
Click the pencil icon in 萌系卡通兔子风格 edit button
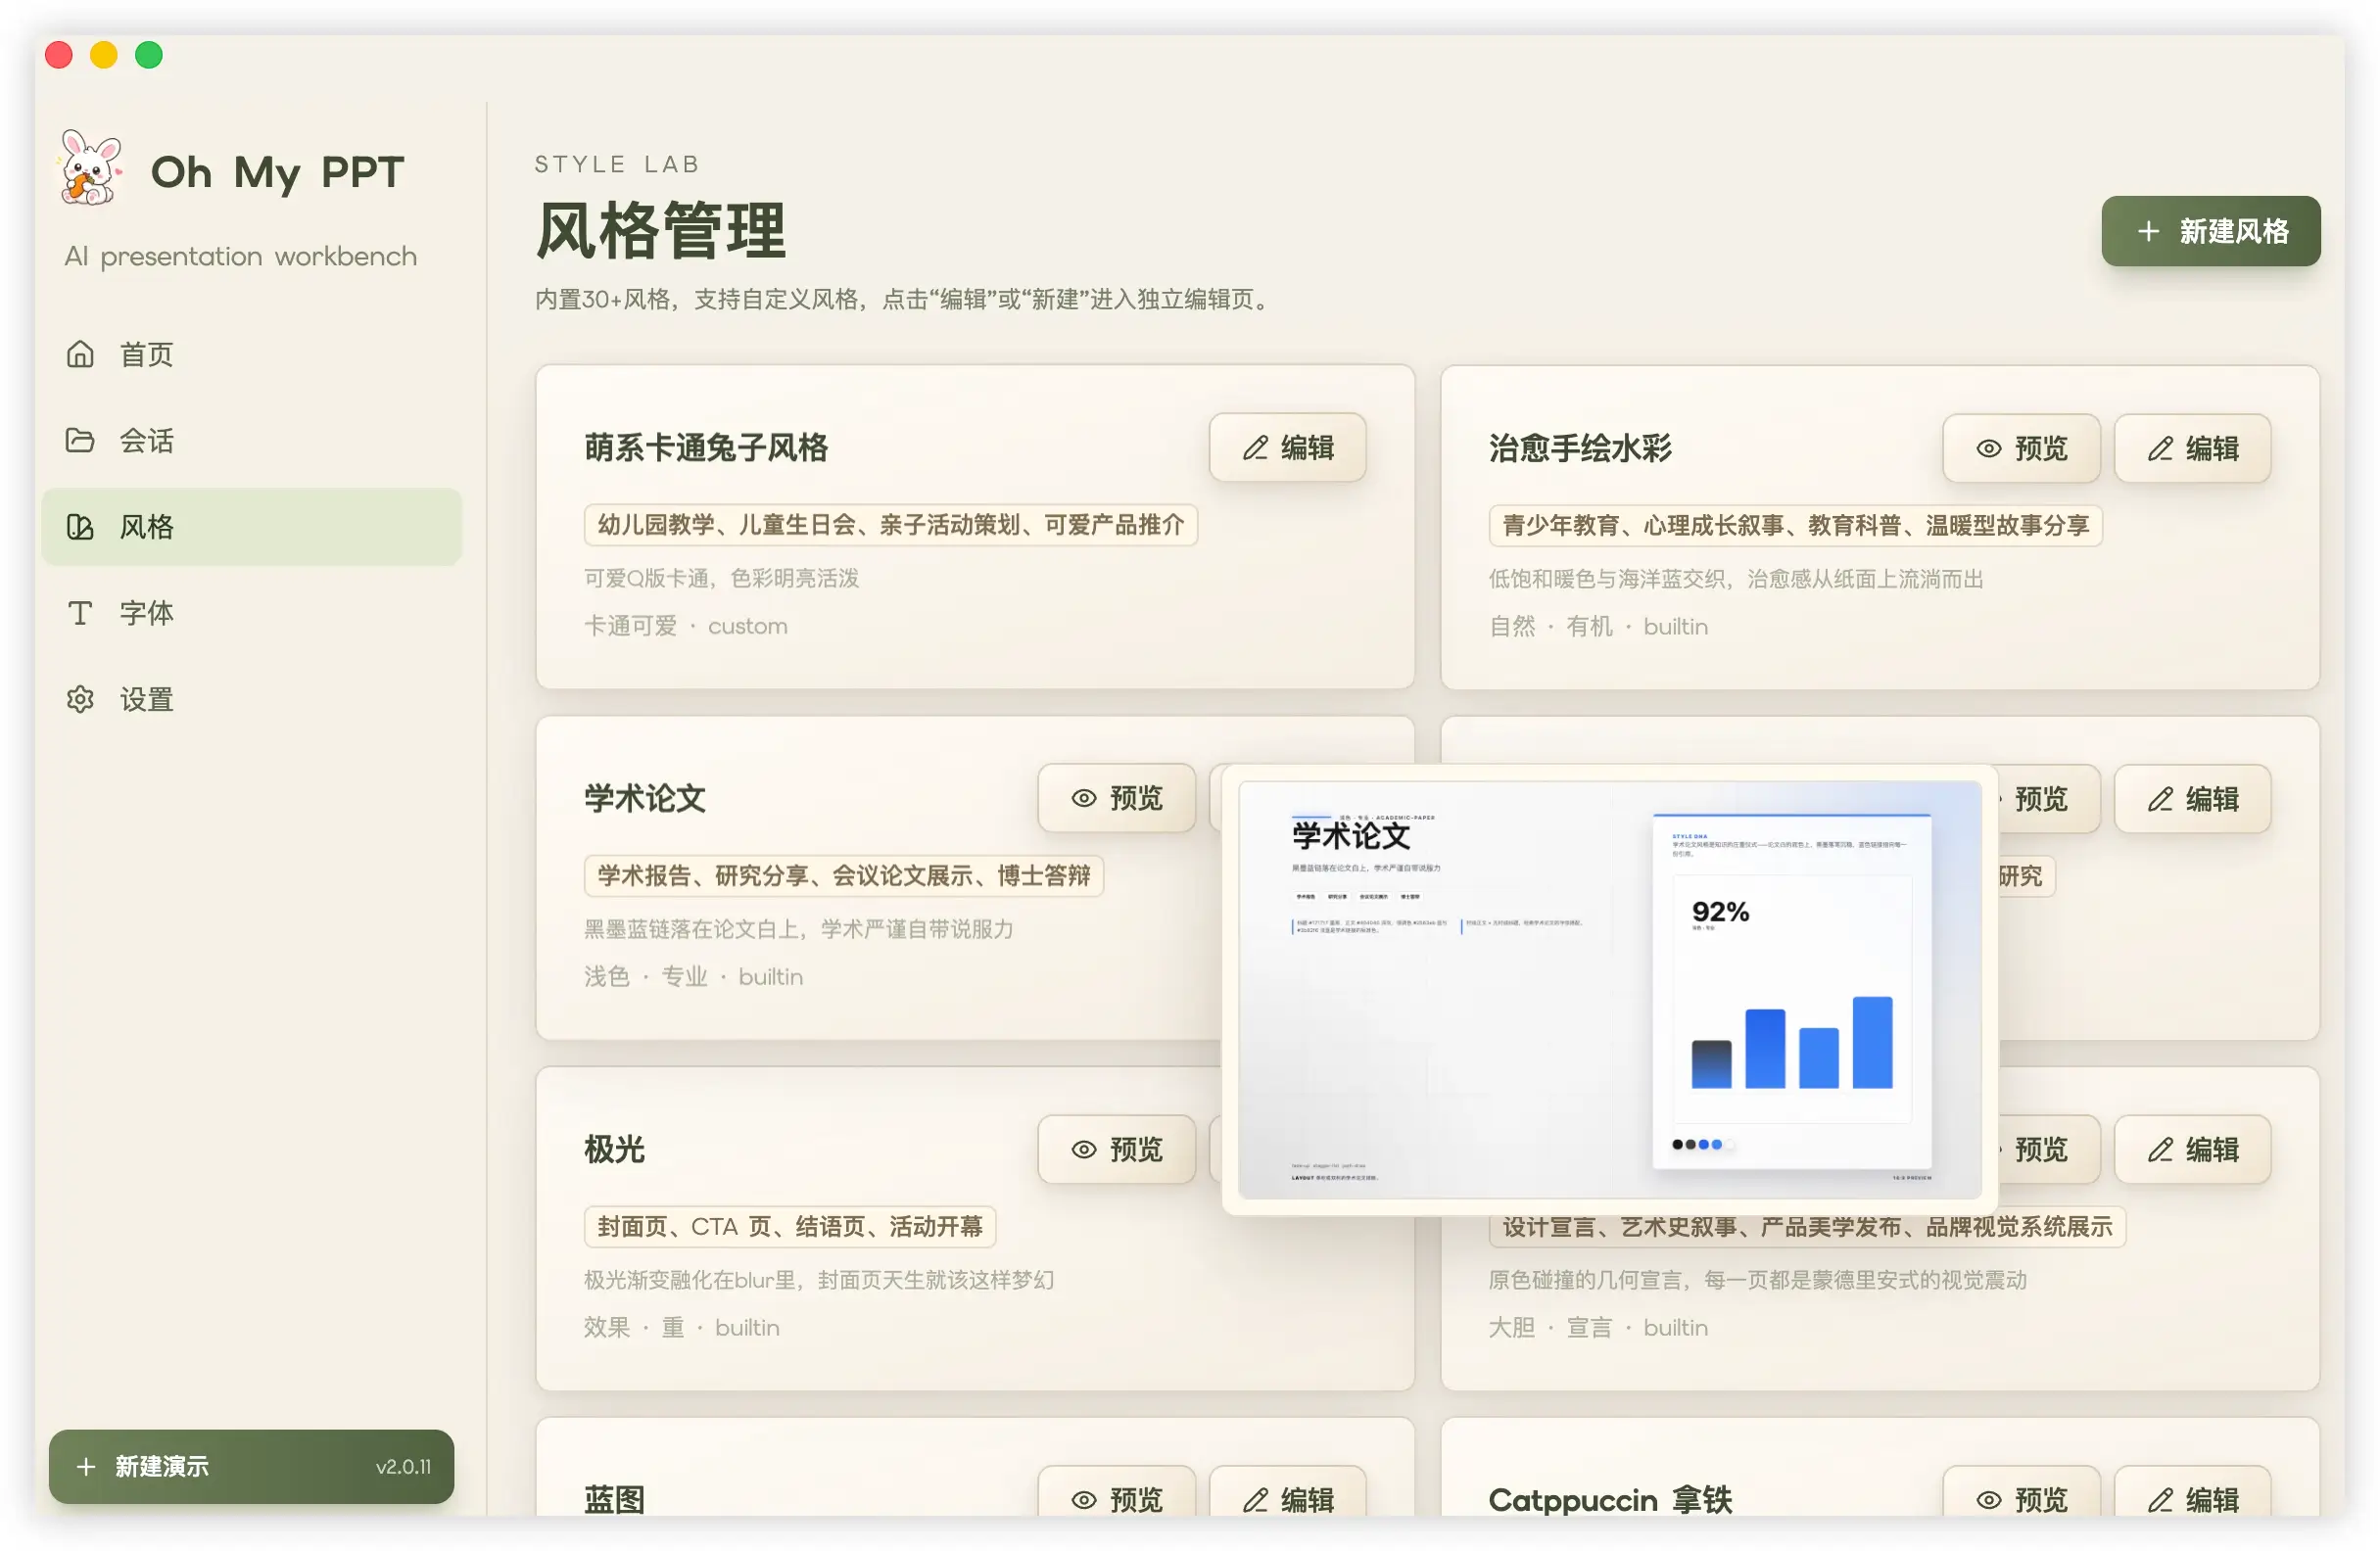[1255, 448]
